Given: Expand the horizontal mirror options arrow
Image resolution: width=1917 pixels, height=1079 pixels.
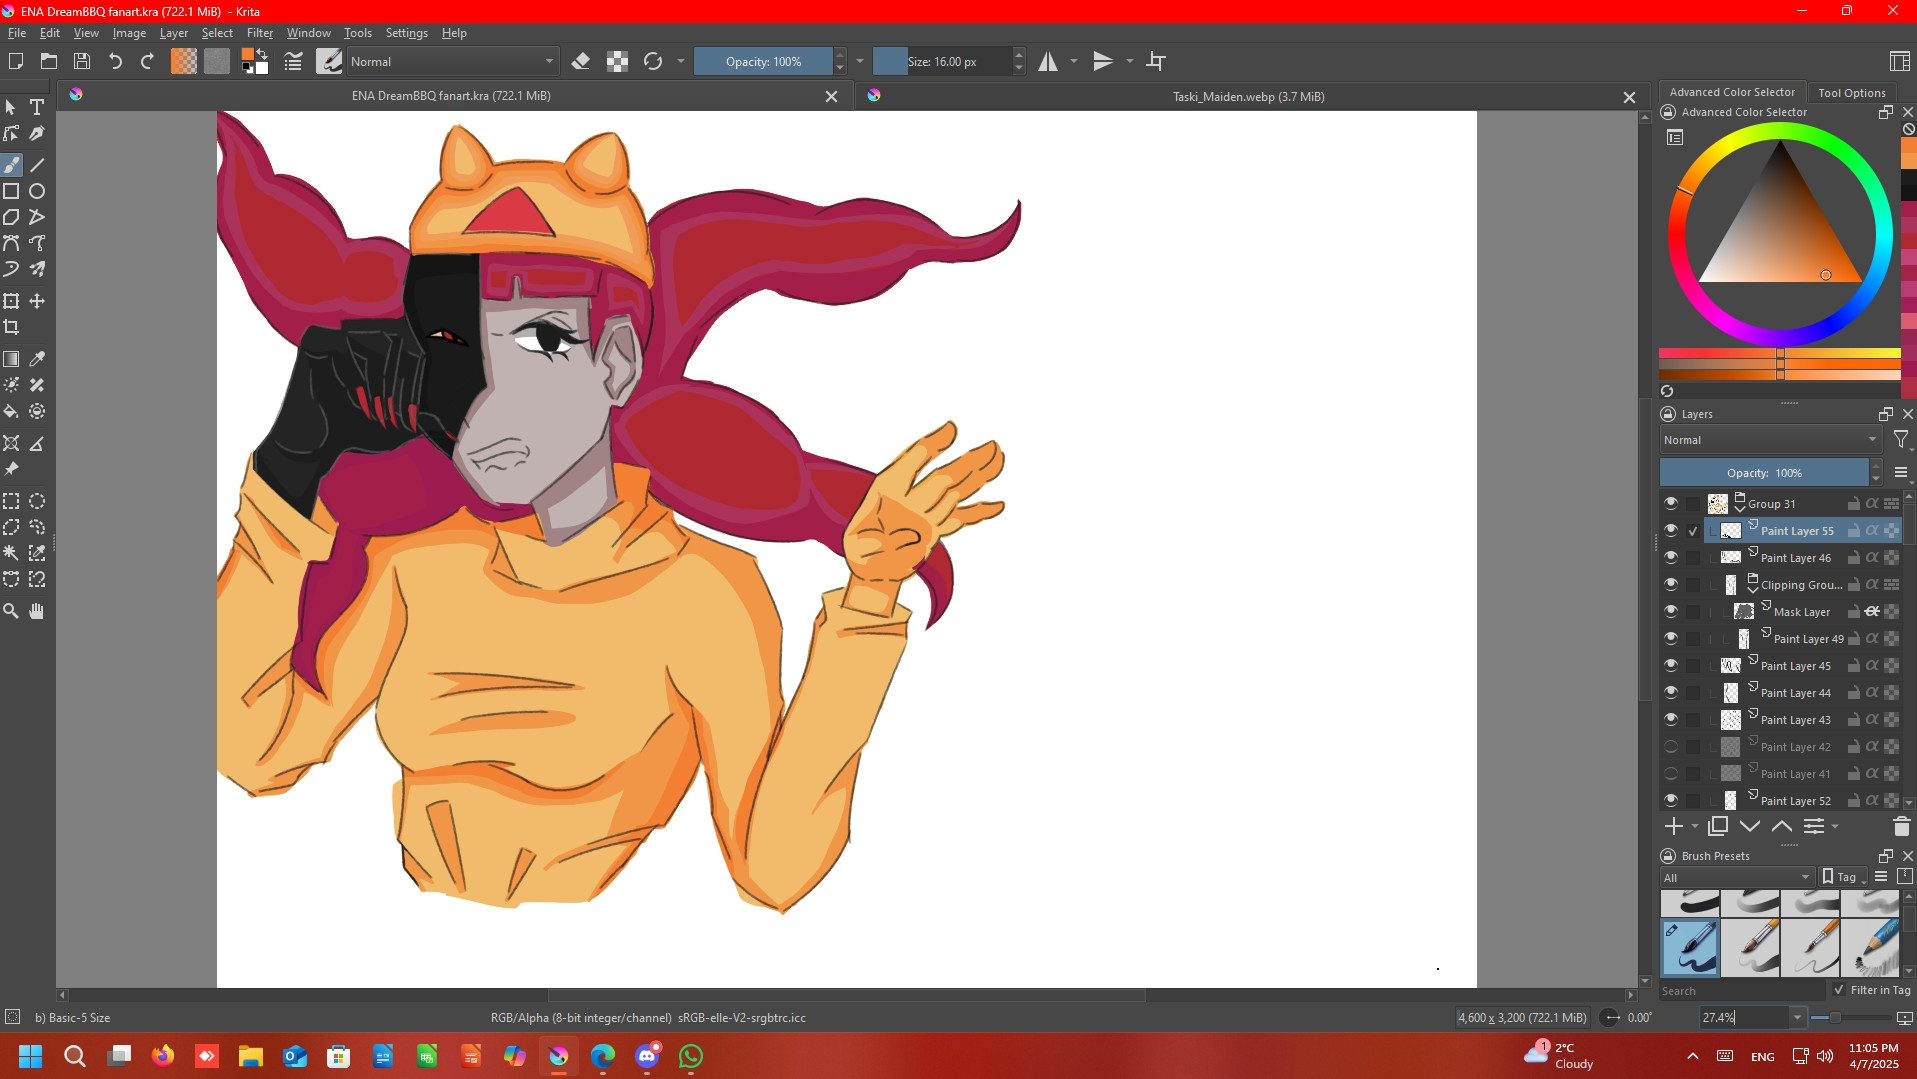Looking at the screenshot, I should [x=1074, y=61].
